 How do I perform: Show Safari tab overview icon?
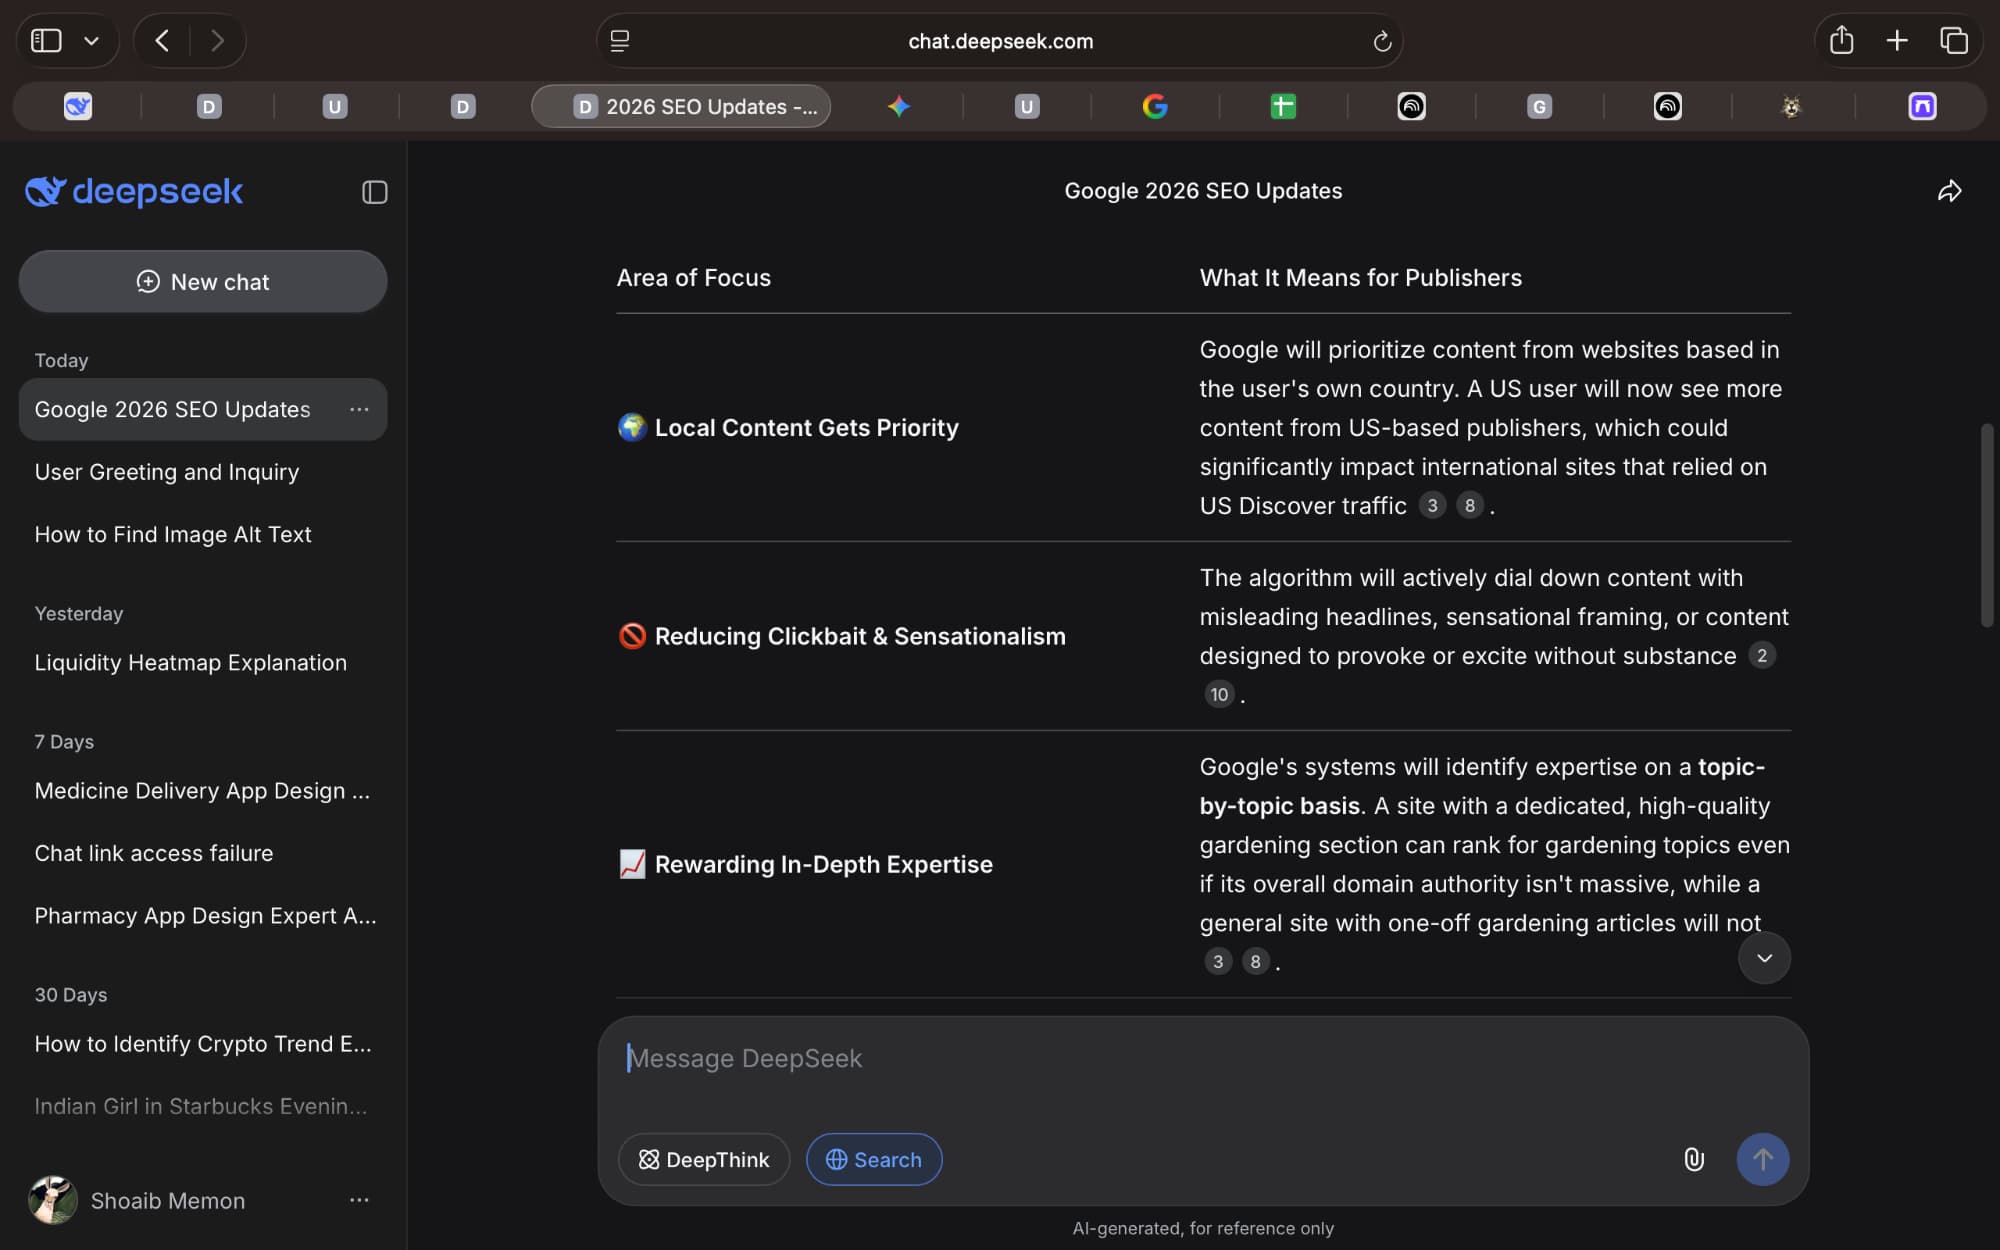[1953, 41]
